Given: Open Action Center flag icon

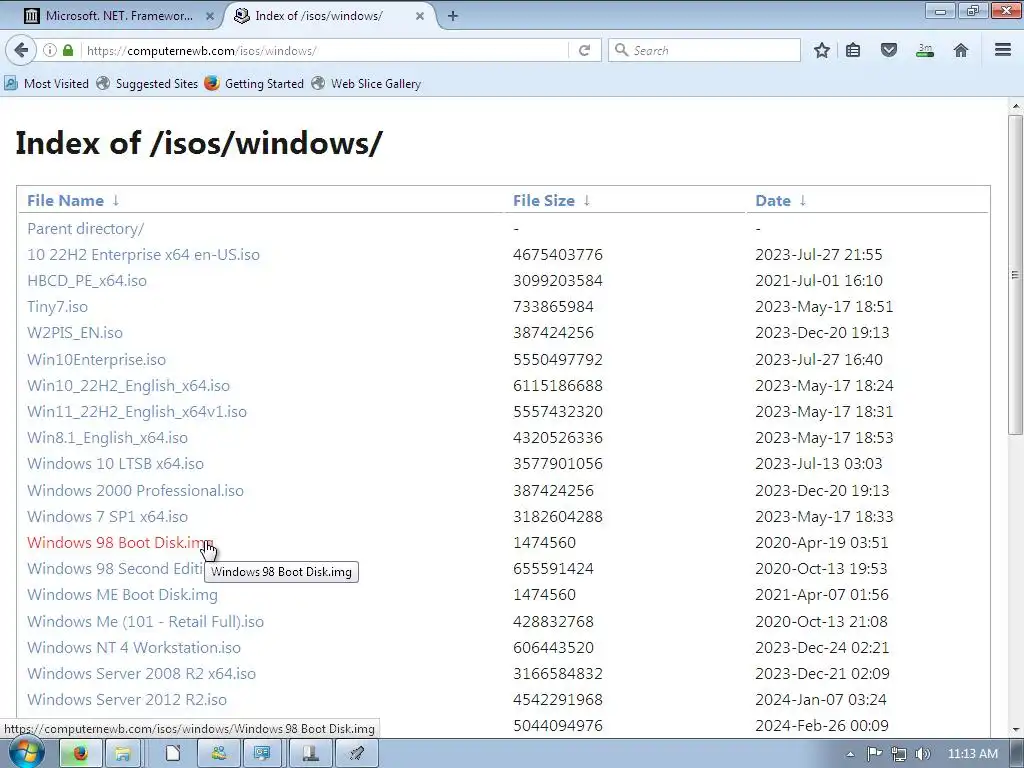Looking at the screenshot, I should [x=874, y=754].
